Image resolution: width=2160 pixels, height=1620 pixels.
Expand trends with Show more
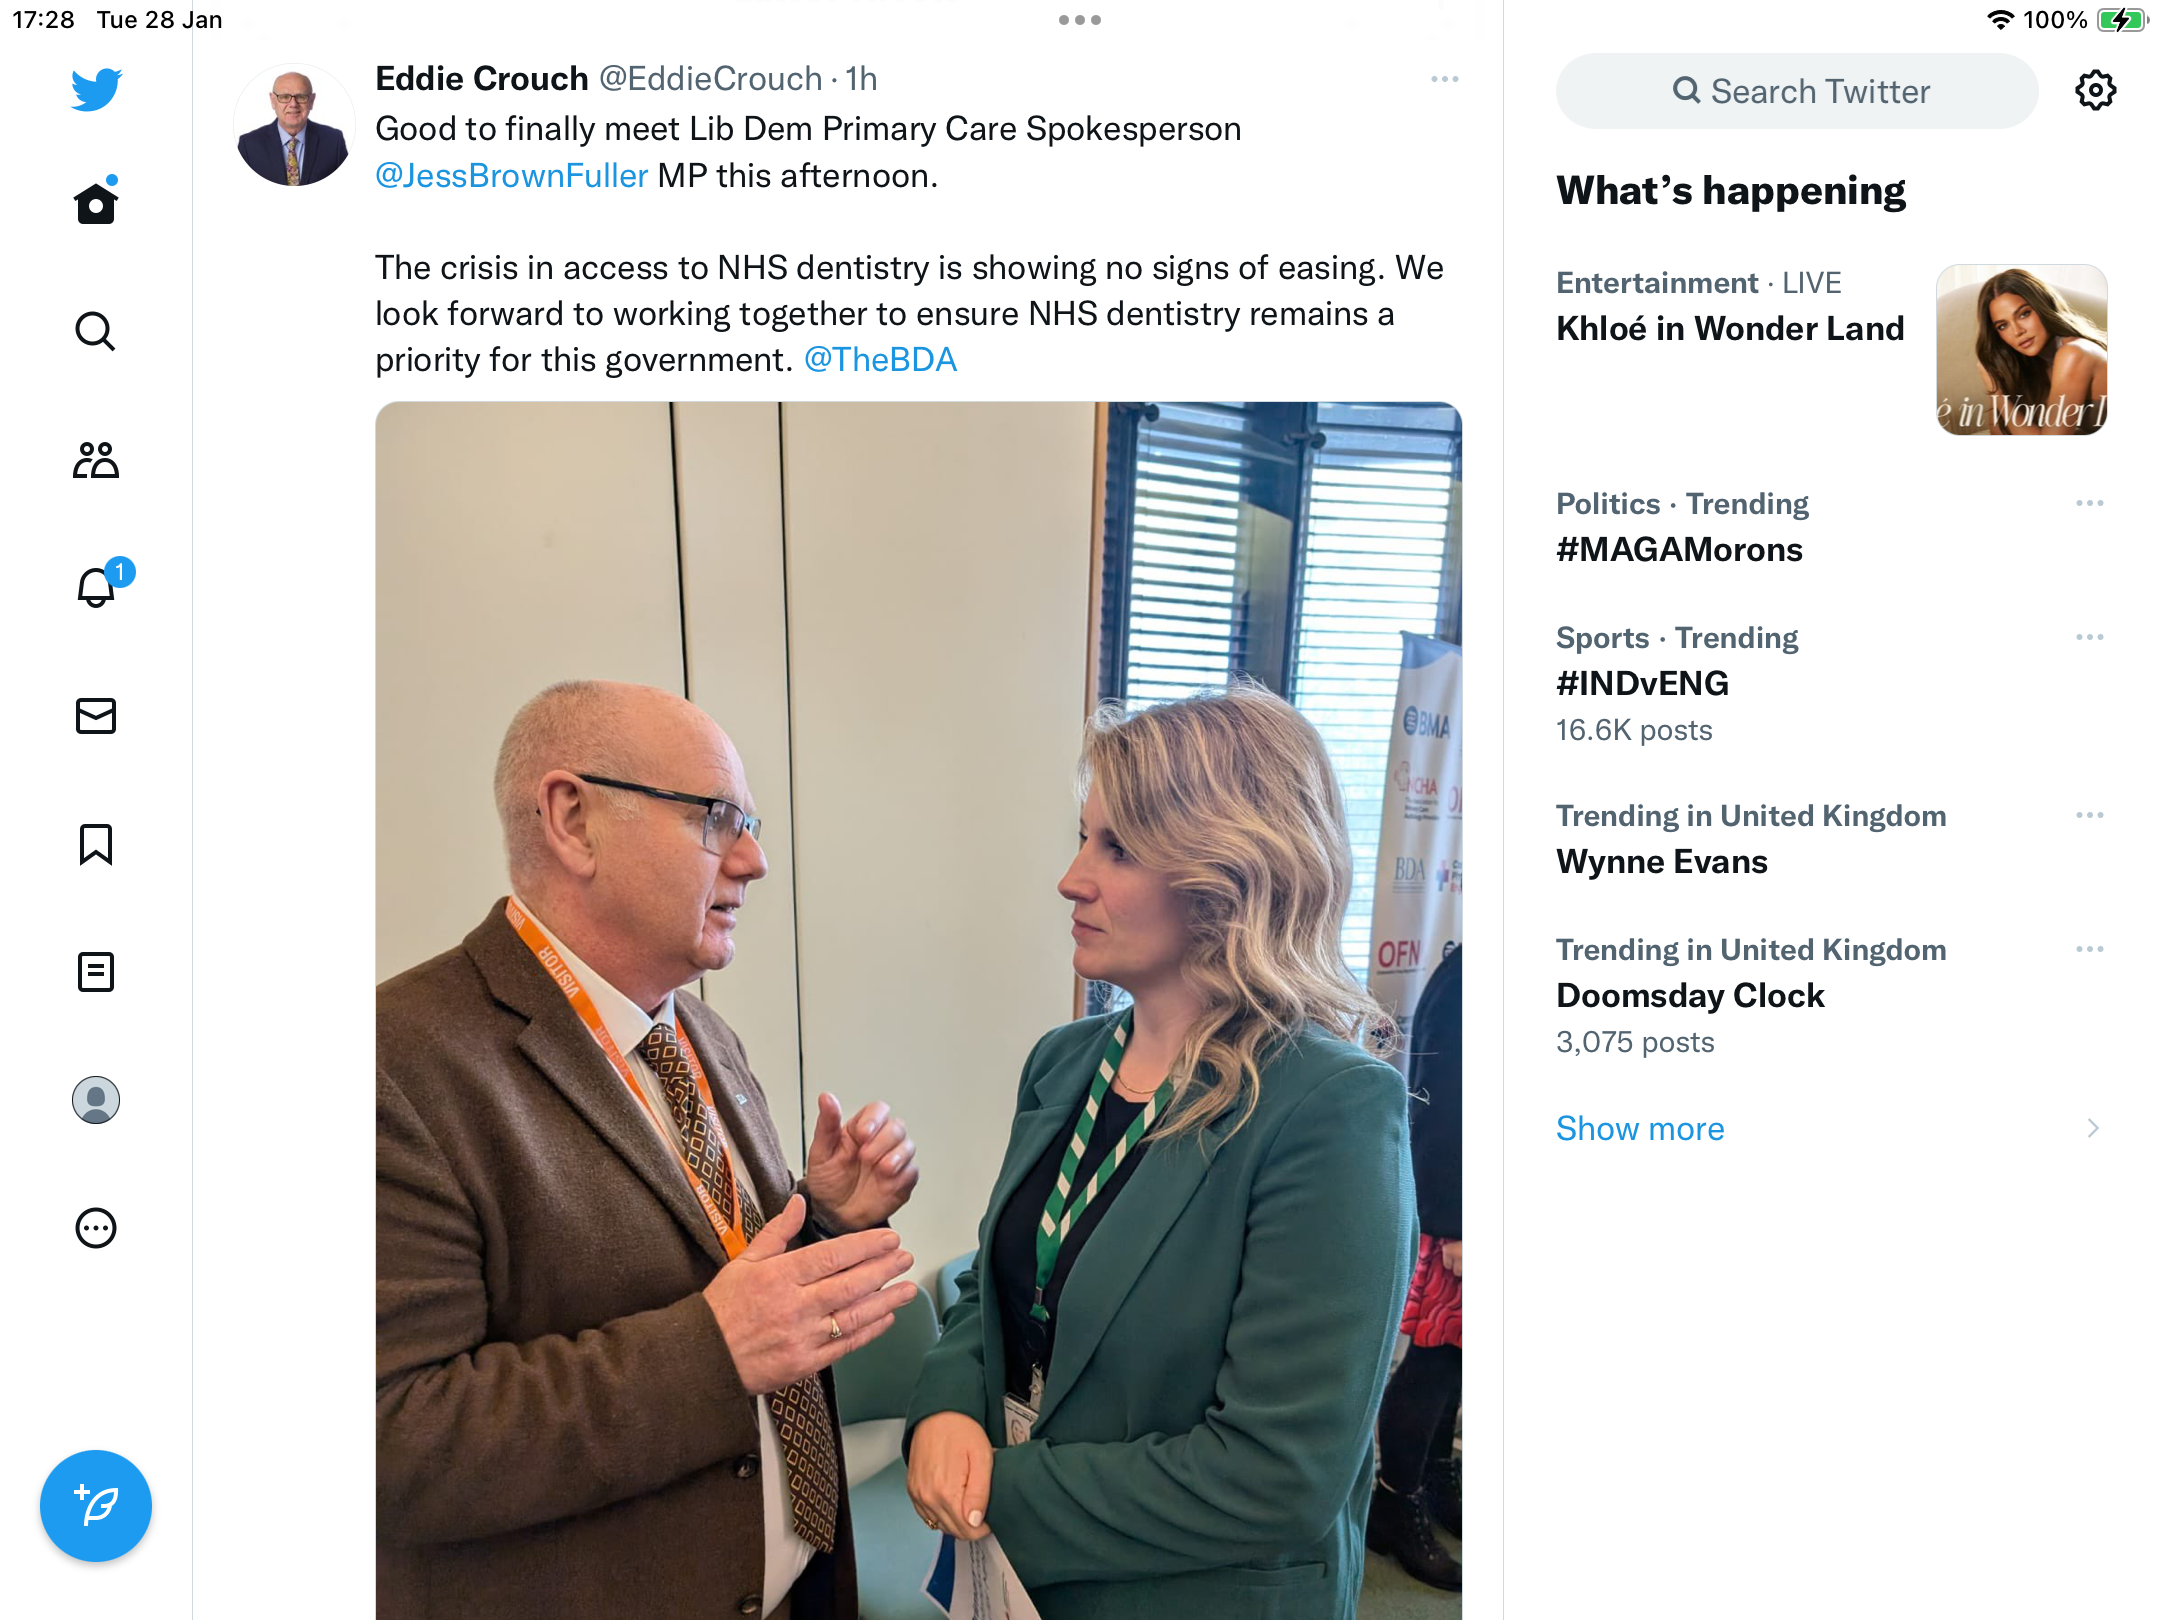[x=1640, y=1129]
